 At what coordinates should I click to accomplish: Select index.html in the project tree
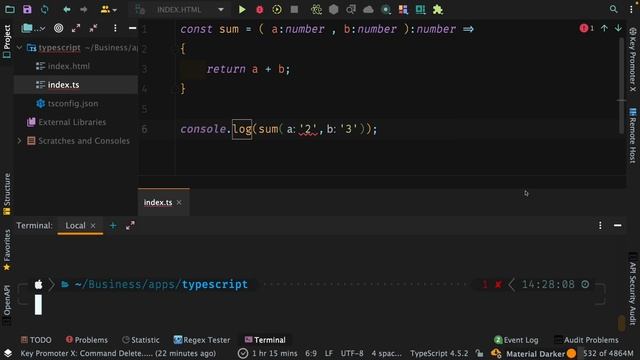coord(69,66)
